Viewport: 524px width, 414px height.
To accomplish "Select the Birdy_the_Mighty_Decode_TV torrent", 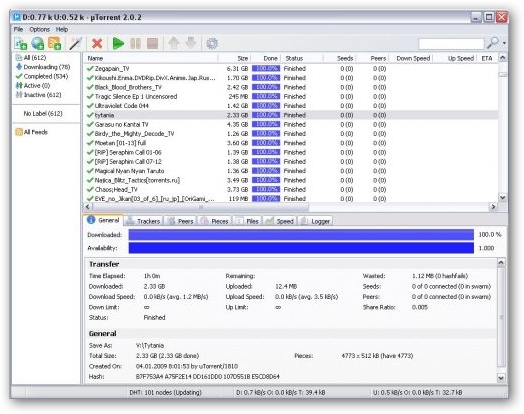I will pos(291,134).
